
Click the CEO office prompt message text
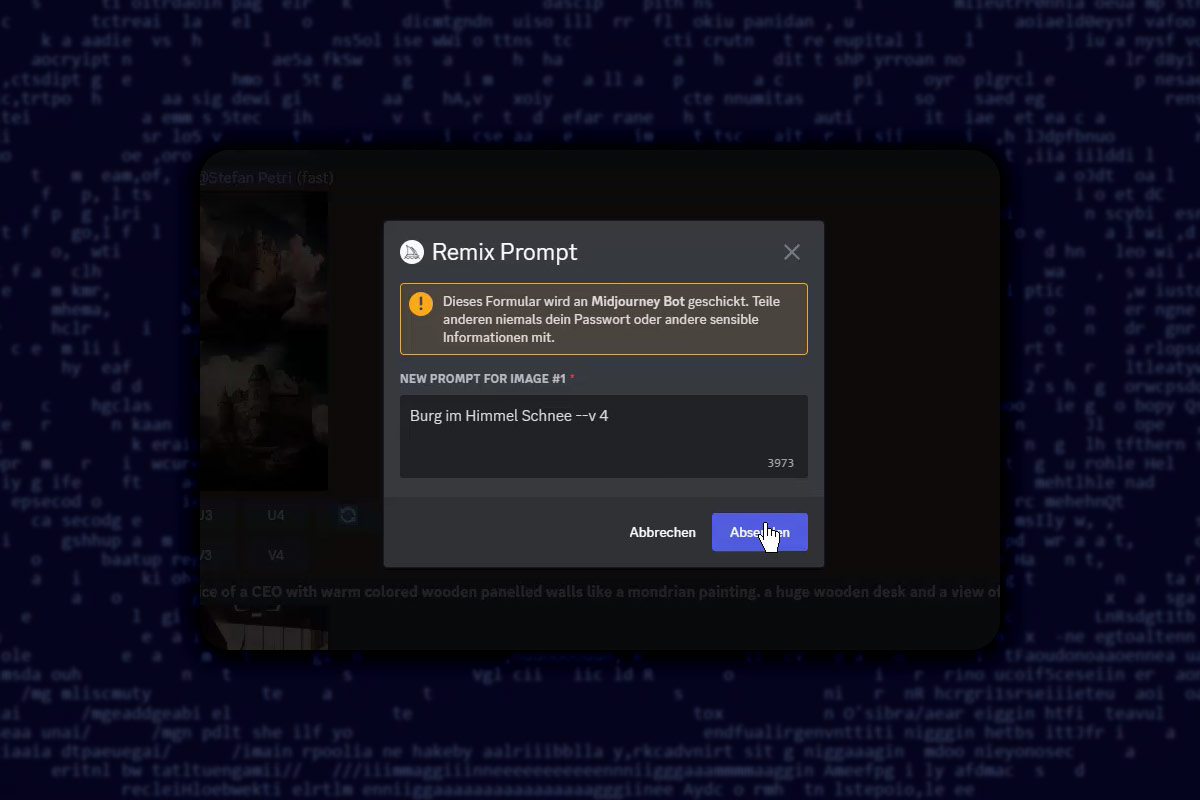pos(600,592)
